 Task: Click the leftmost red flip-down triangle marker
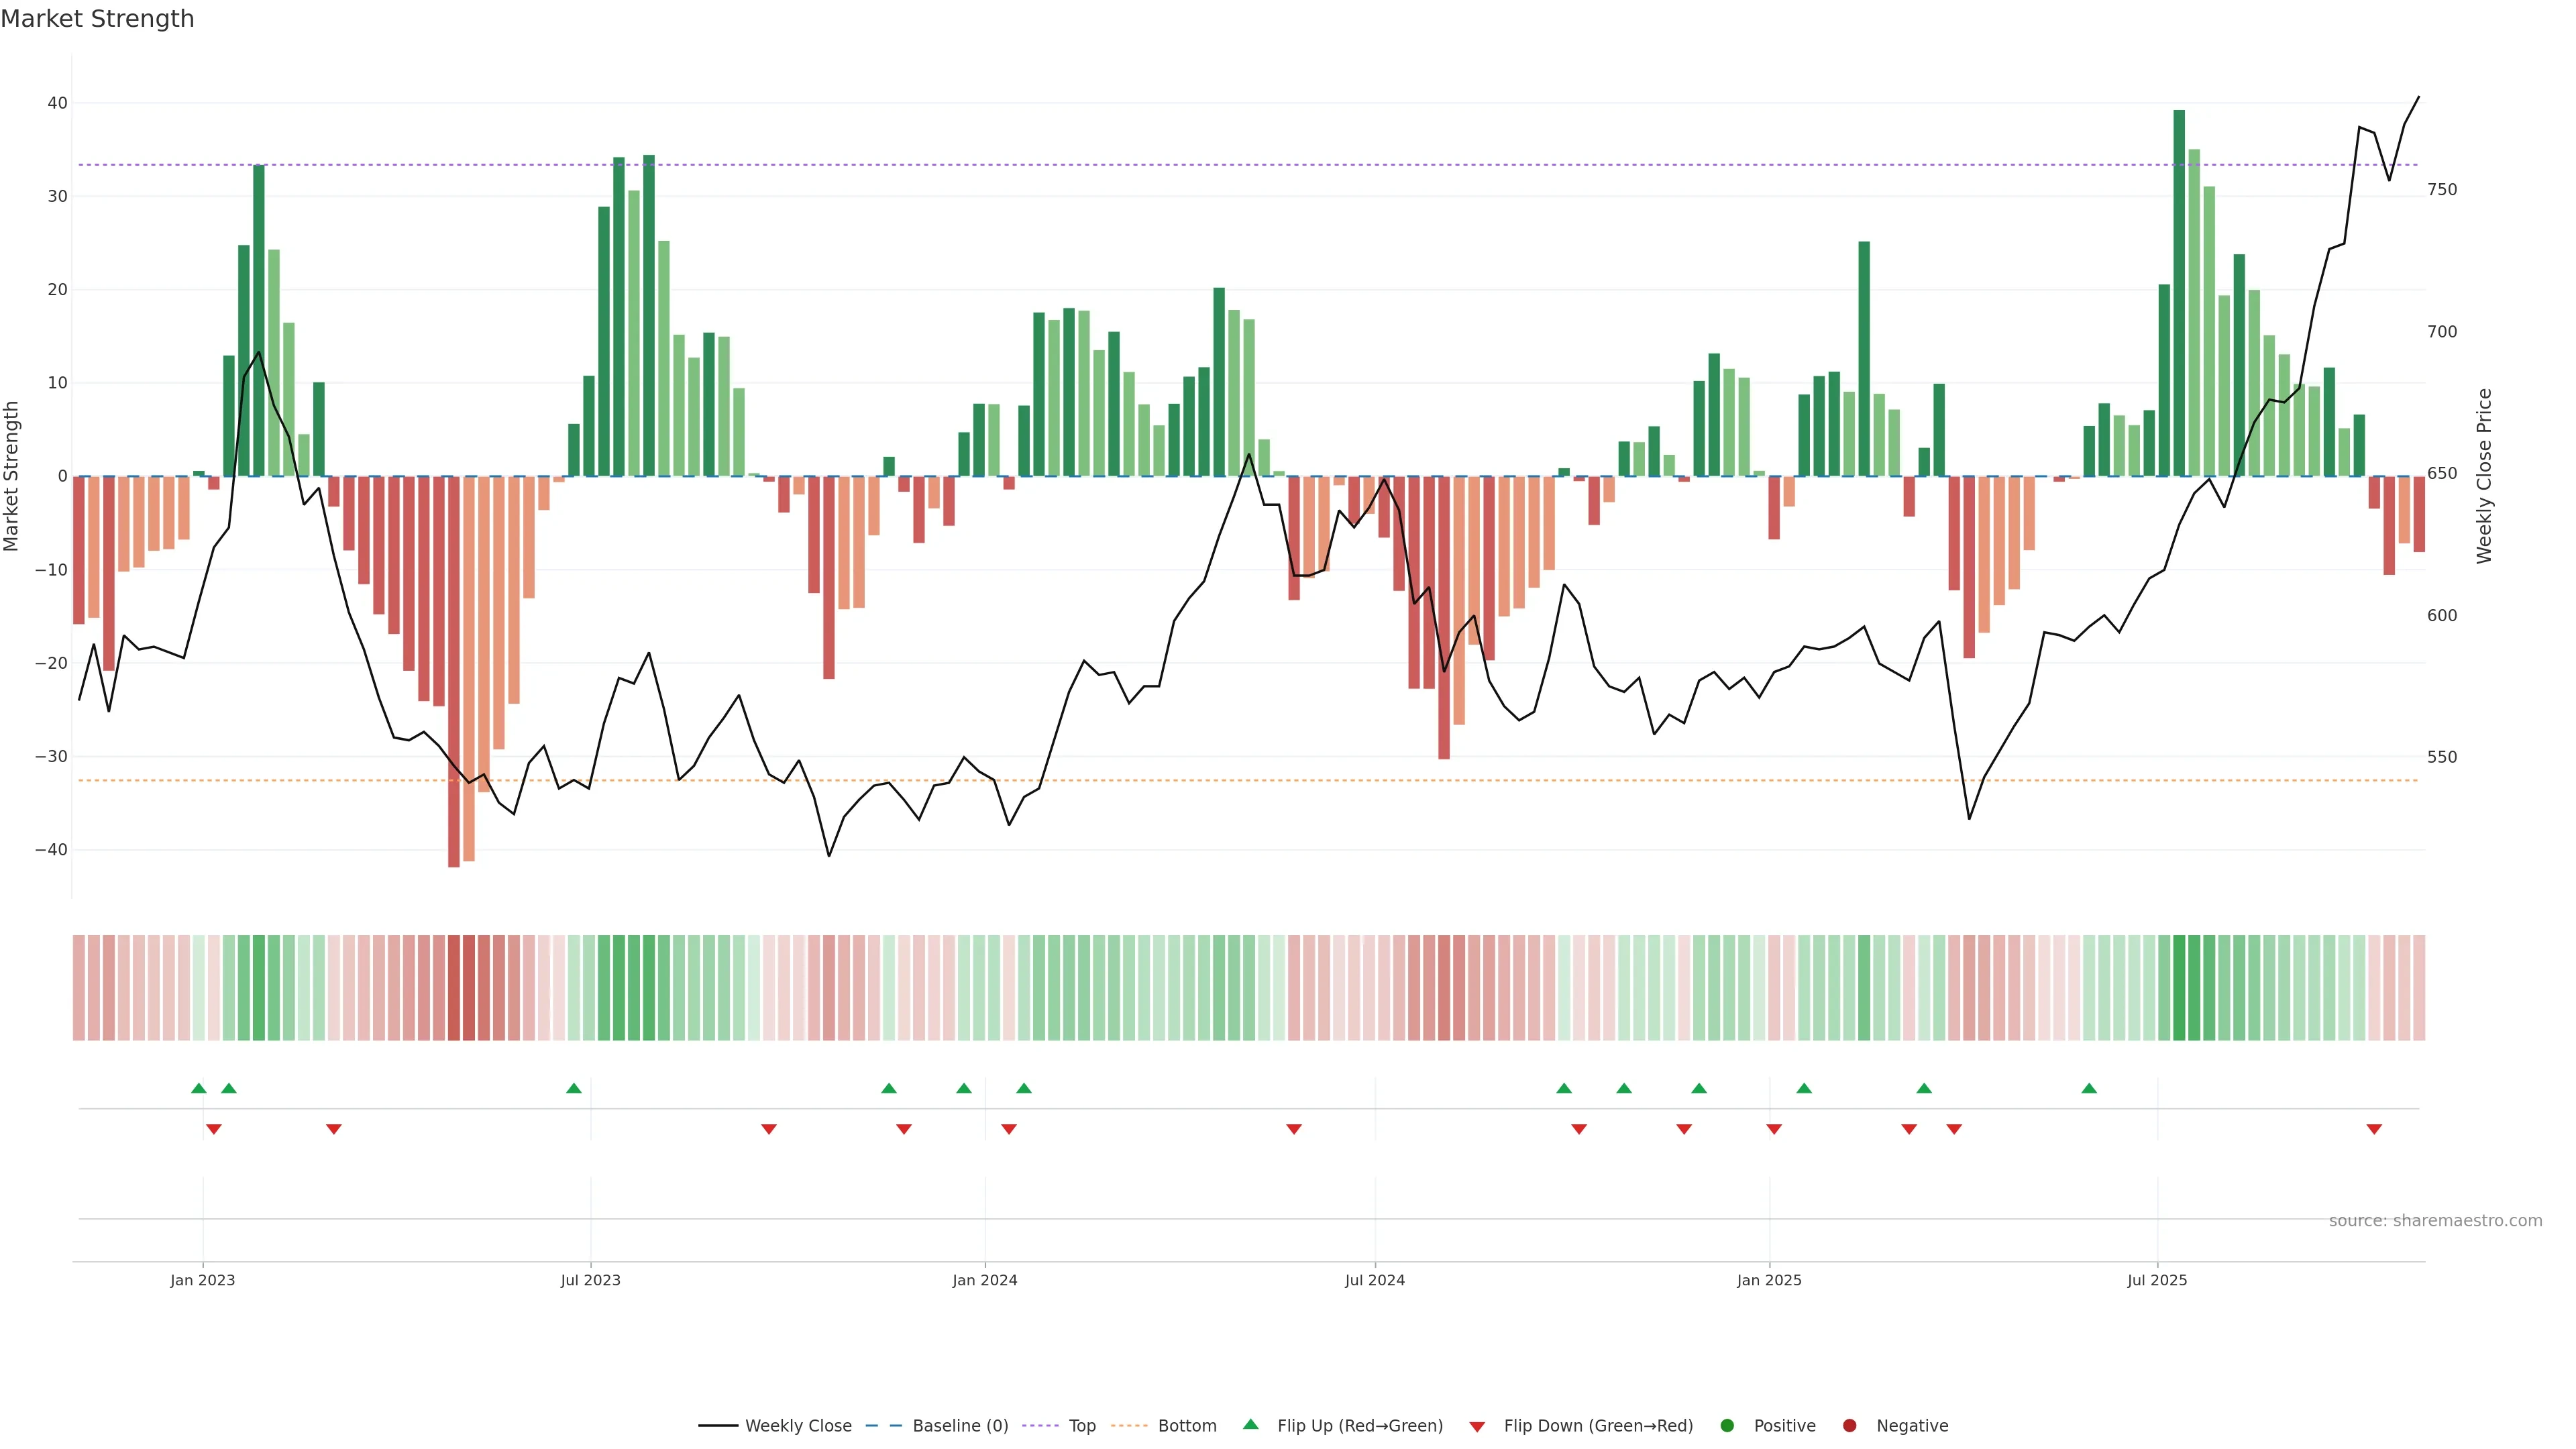click(x=213, y=1129)
